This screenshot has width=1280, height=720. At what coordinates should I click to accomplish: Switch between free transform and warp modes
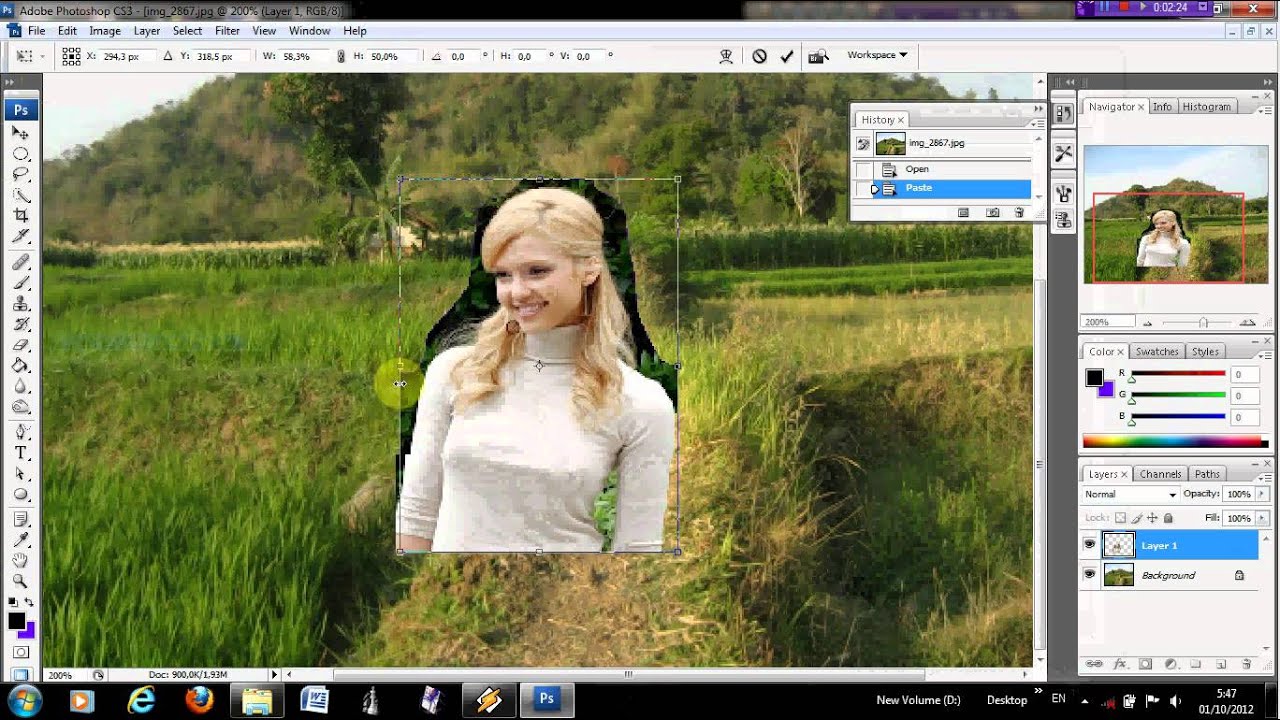tap(727, 57)
